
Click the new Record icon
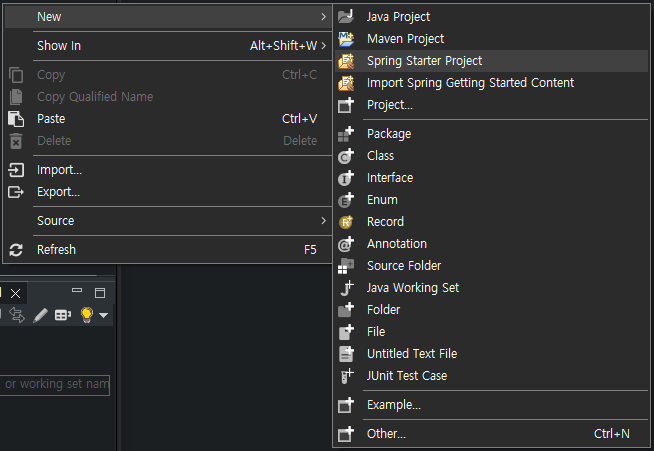[346, 222]
